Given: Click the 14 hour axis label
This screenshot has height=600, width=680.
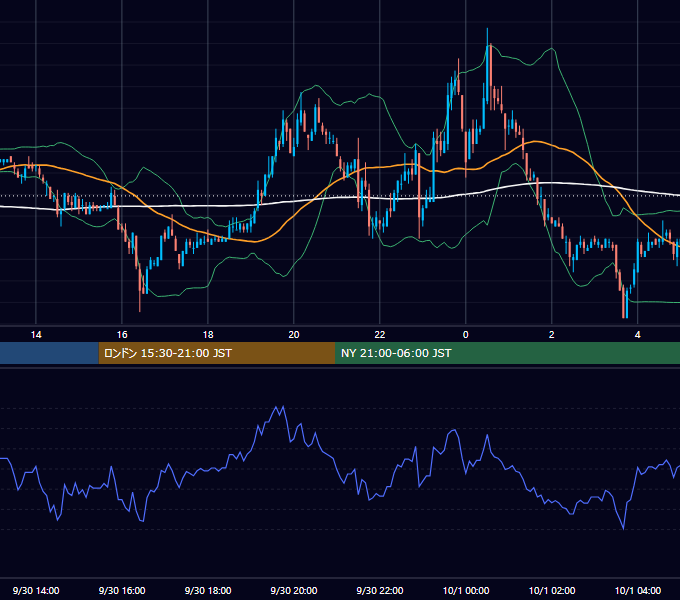Looking at the screenshot, I should tap(36, 335).
